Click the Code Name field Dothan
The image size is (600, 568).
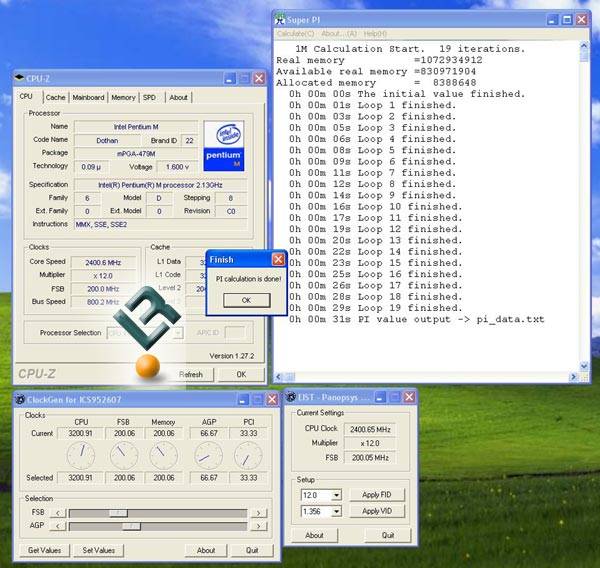(x=107, y=141)
